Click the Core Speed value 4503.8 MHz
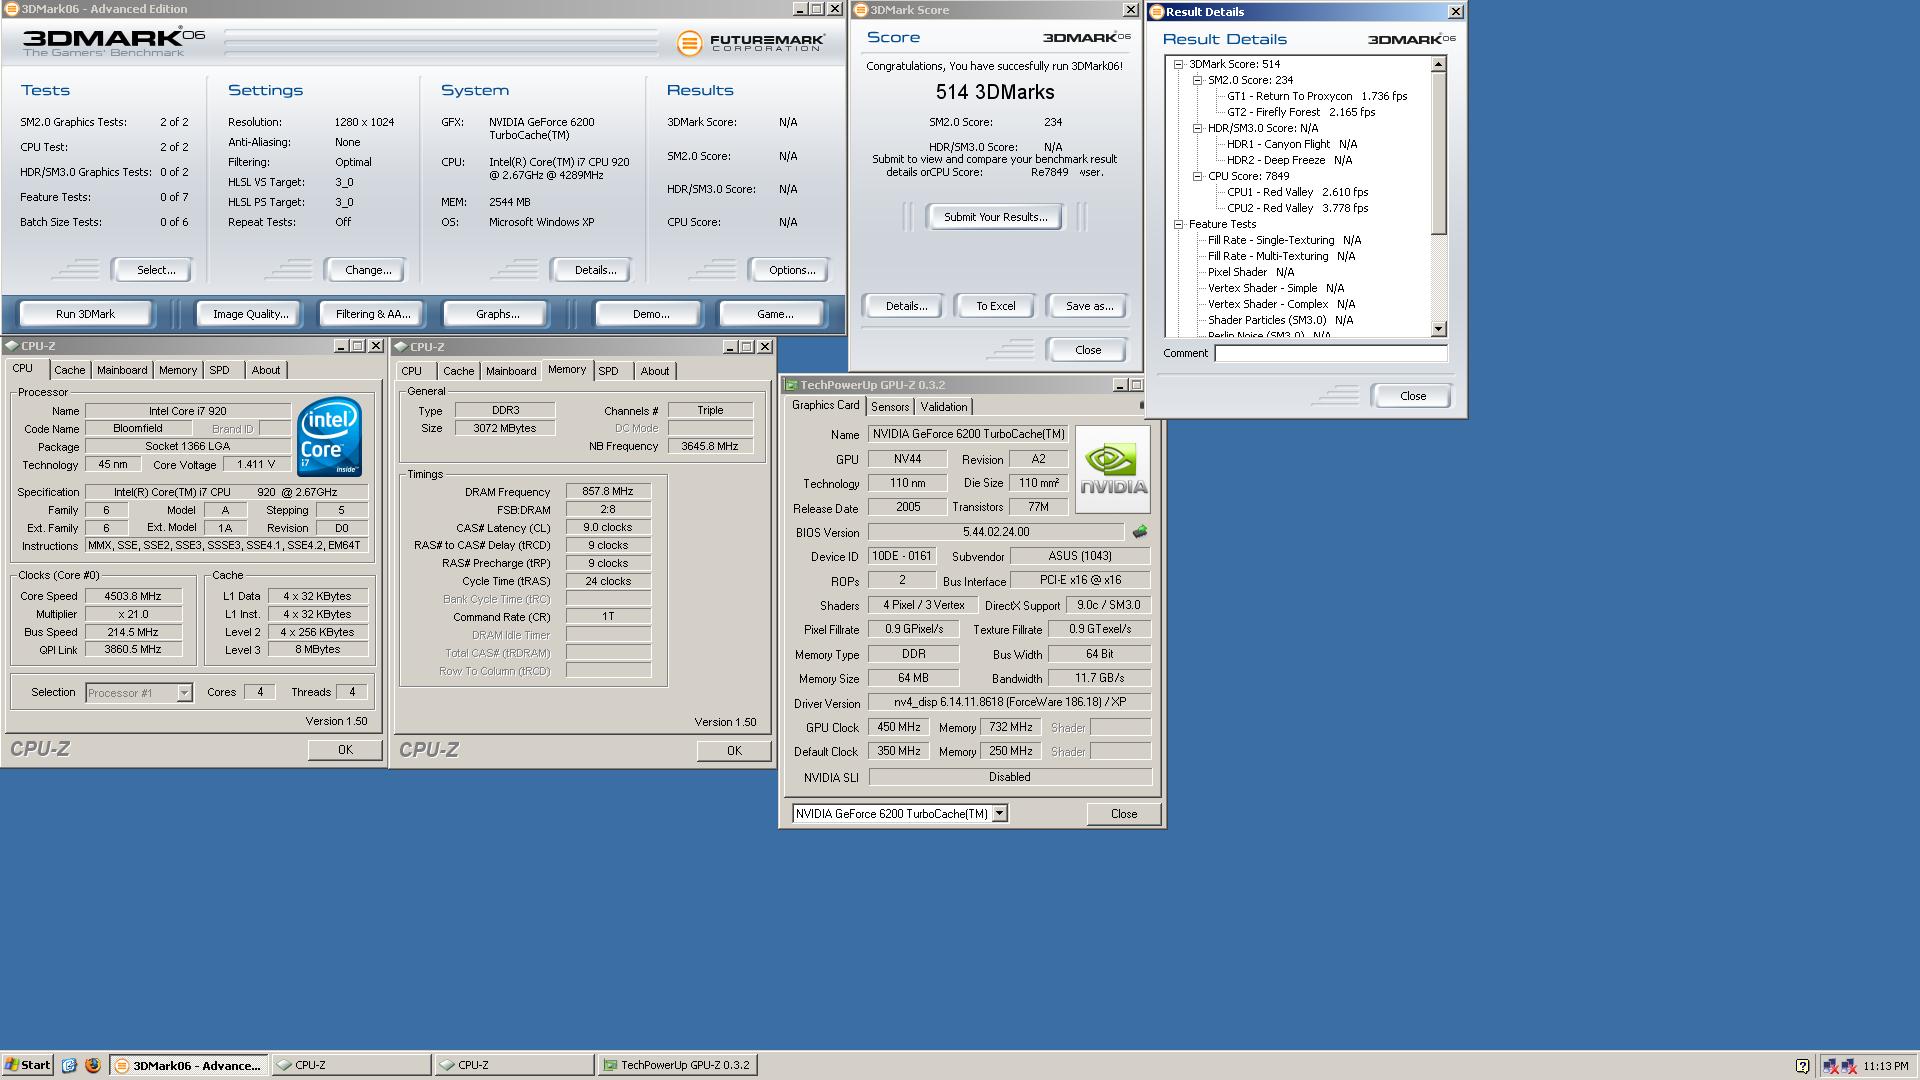1920x1080 pixels. (133, 596)
